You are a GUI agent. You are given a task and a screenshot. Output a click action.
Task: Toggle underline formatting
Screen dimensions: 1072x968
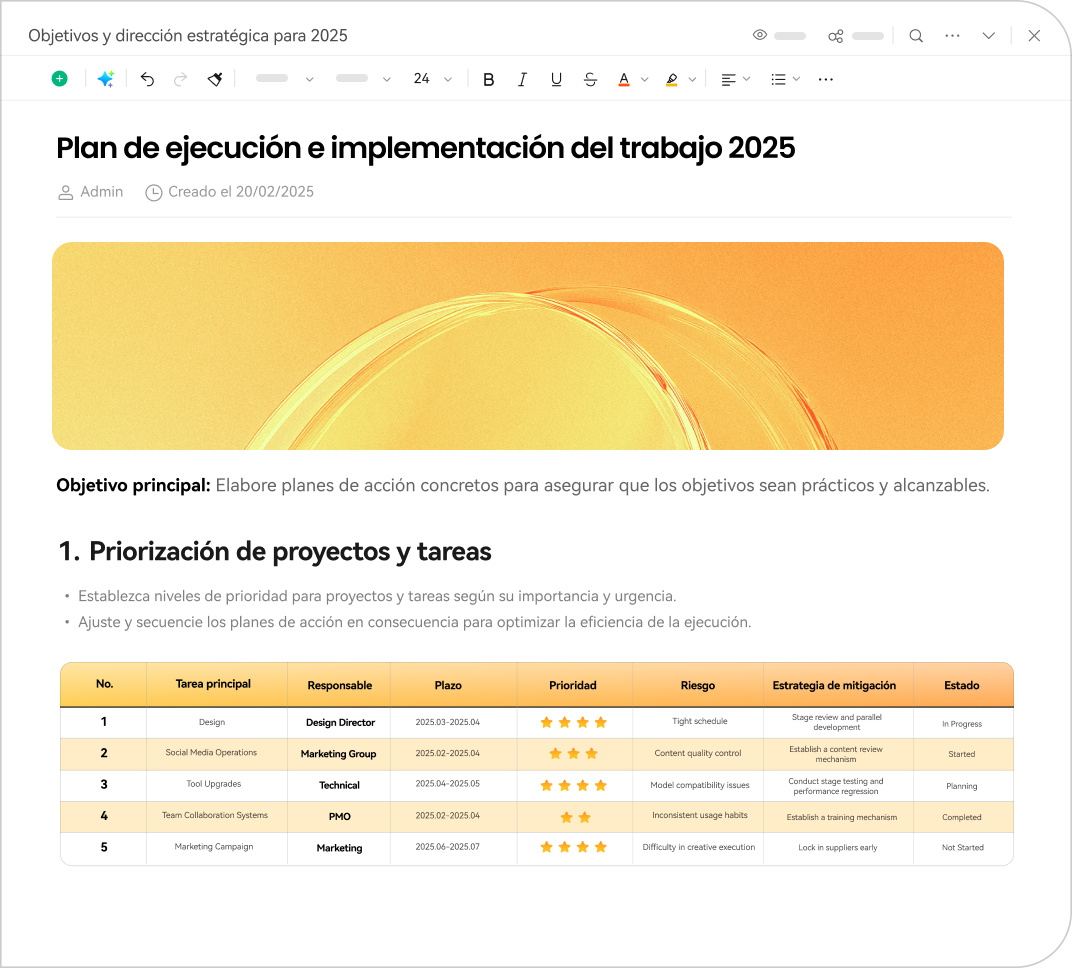click(x=556, y=79)
